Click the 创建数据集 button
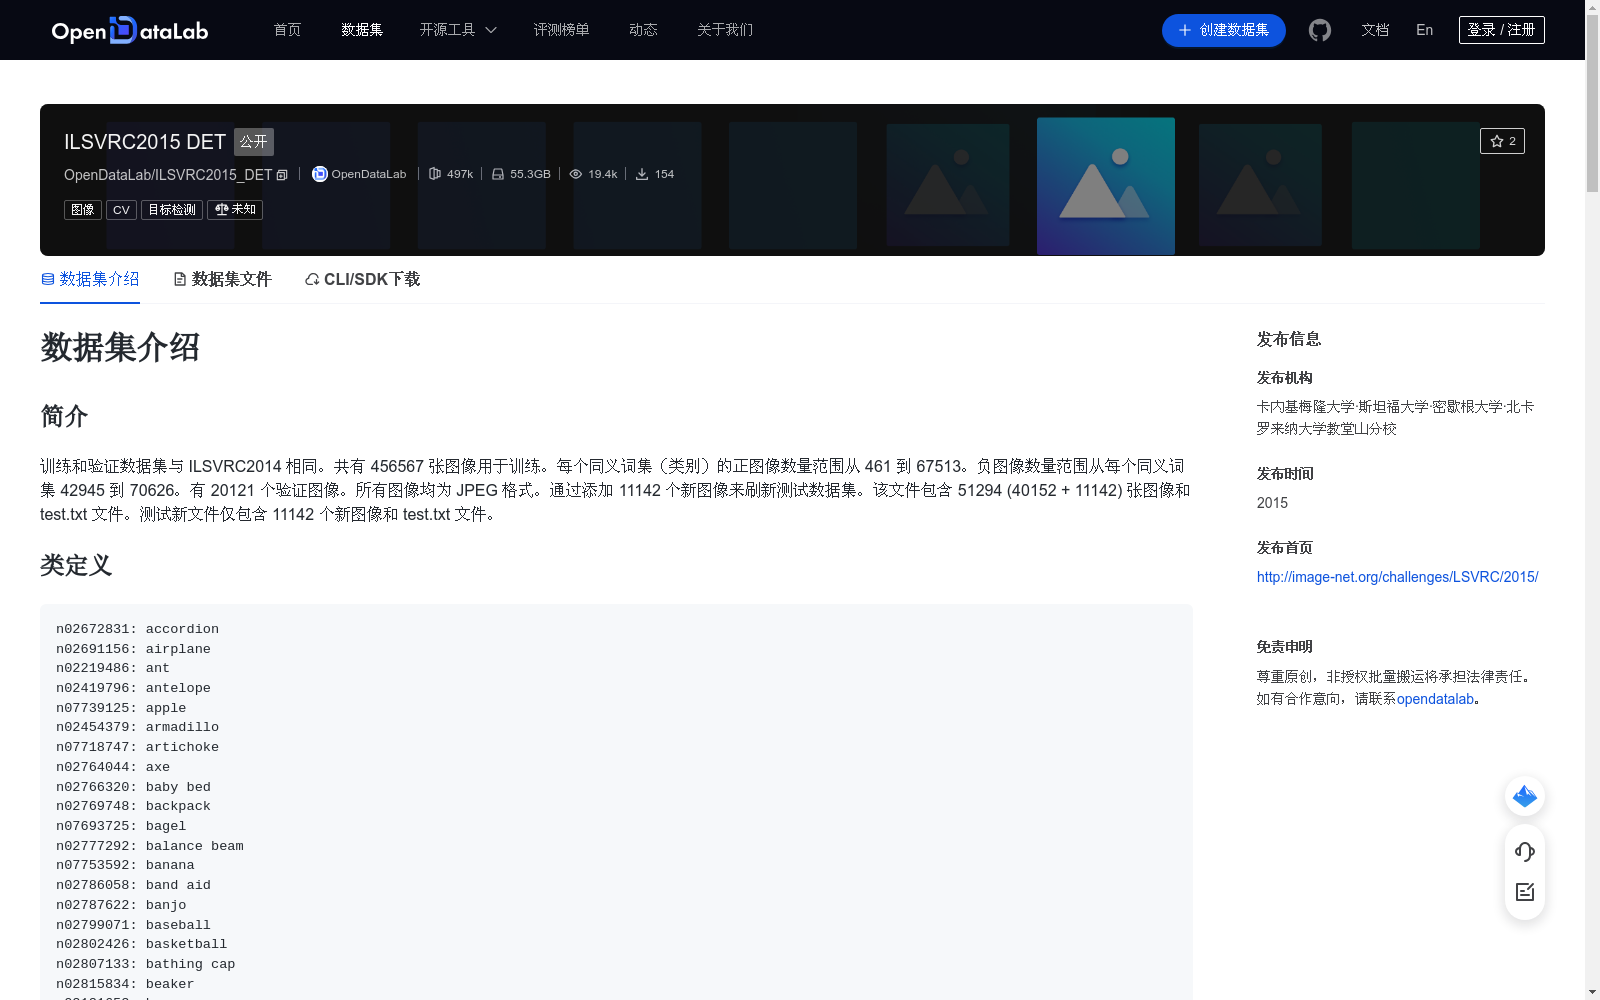The width and height of the screenshot is (1600, 1000). (x=1223, y=30)
